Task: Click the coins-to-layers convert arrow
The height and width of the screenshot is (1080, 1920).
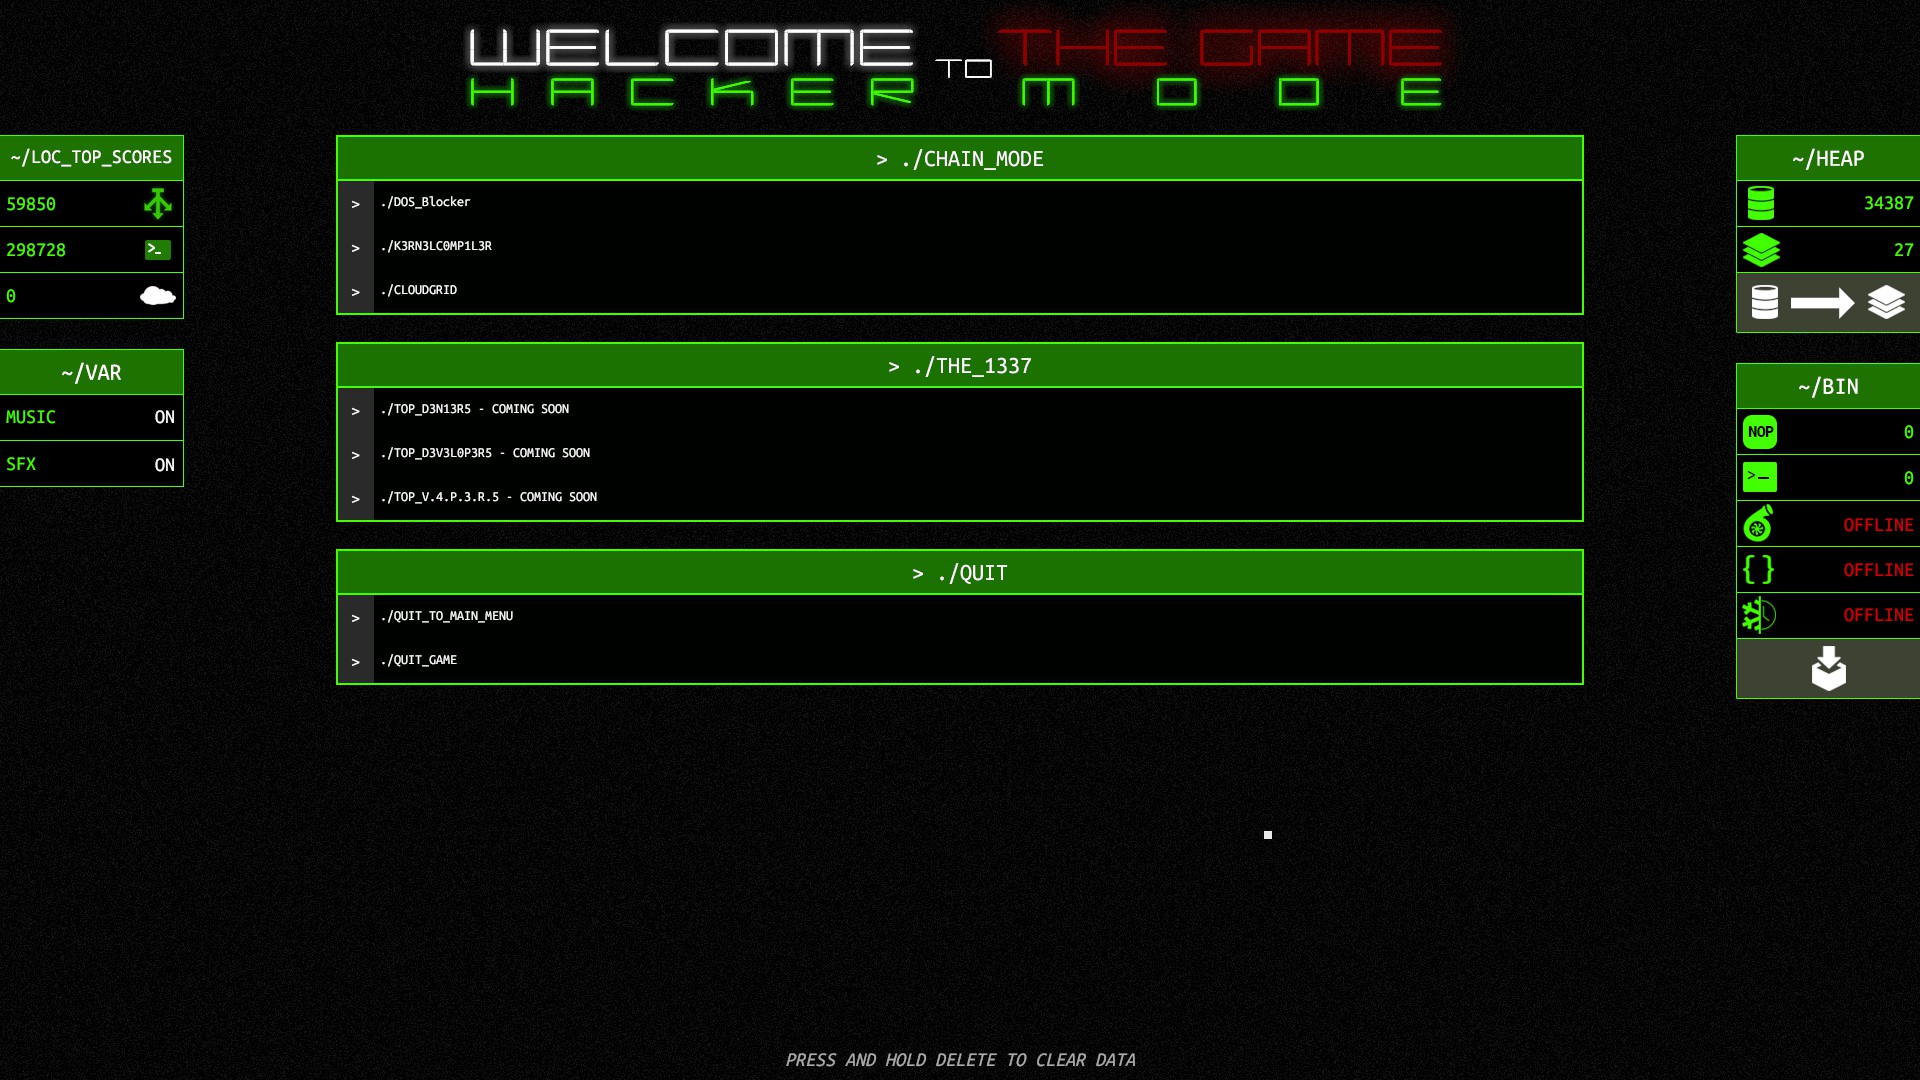Action: click(1822, 303)
